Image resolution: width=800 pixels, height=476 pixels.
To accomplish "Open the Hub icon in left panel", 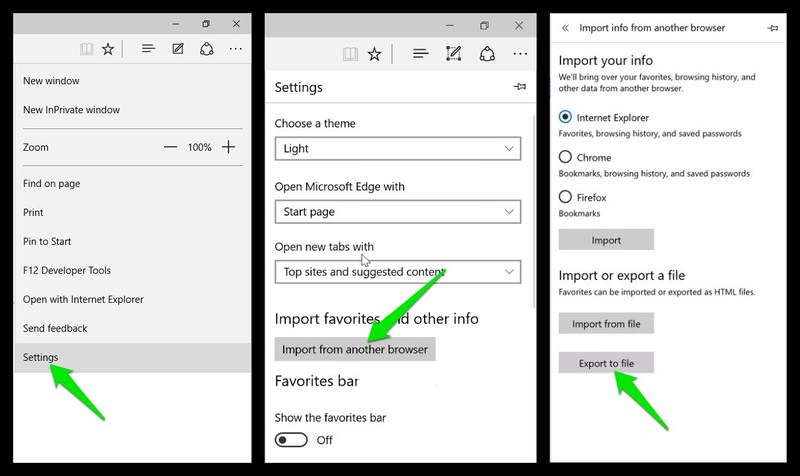I will pyautogui.click(x=148, y=48).
